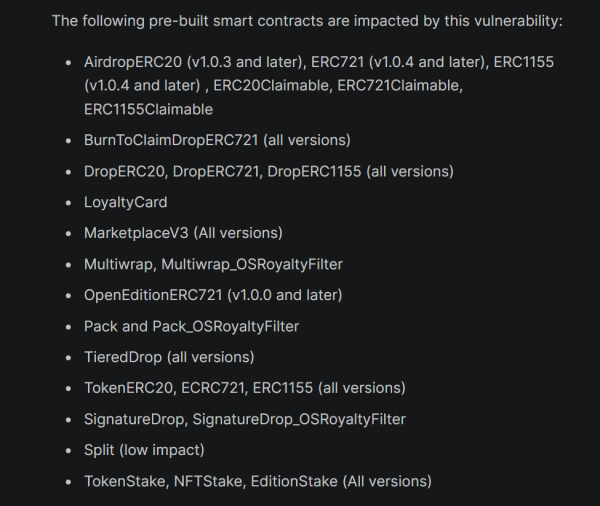Click the NFTStake text
600x506 pixels.
click(x=204, y=481)
